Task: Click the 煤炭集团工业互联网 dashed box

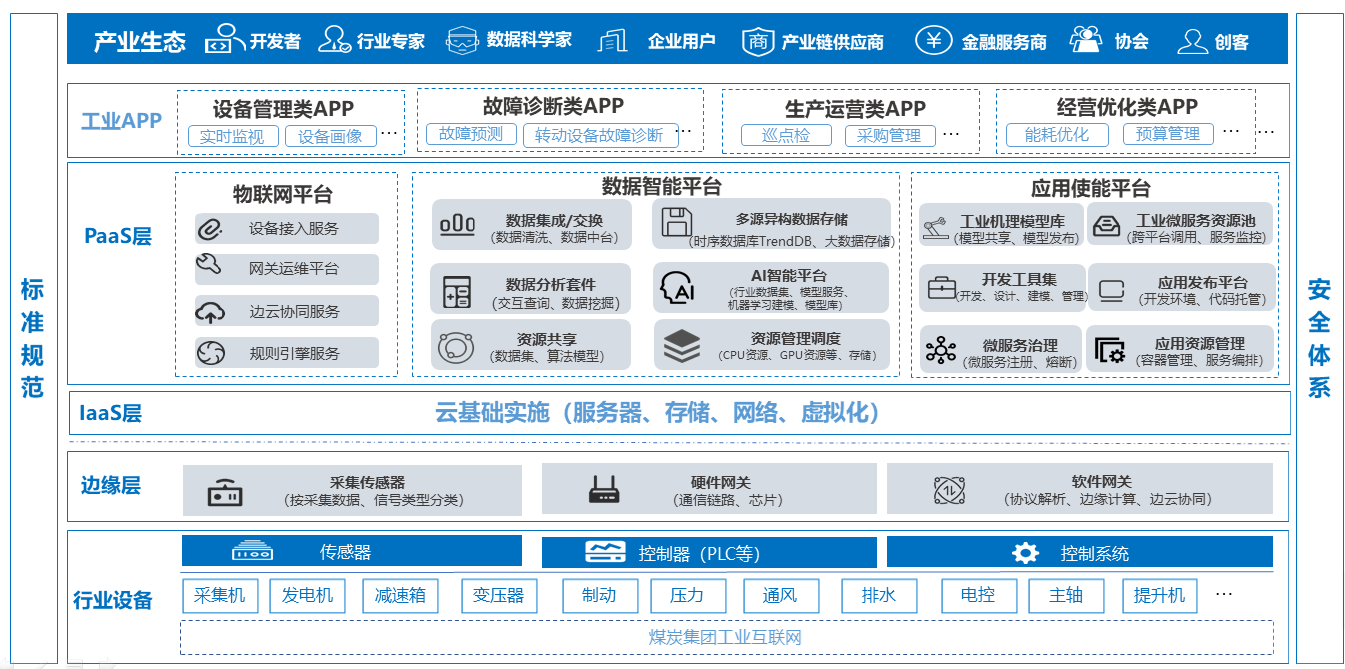Action: point(726,637)
